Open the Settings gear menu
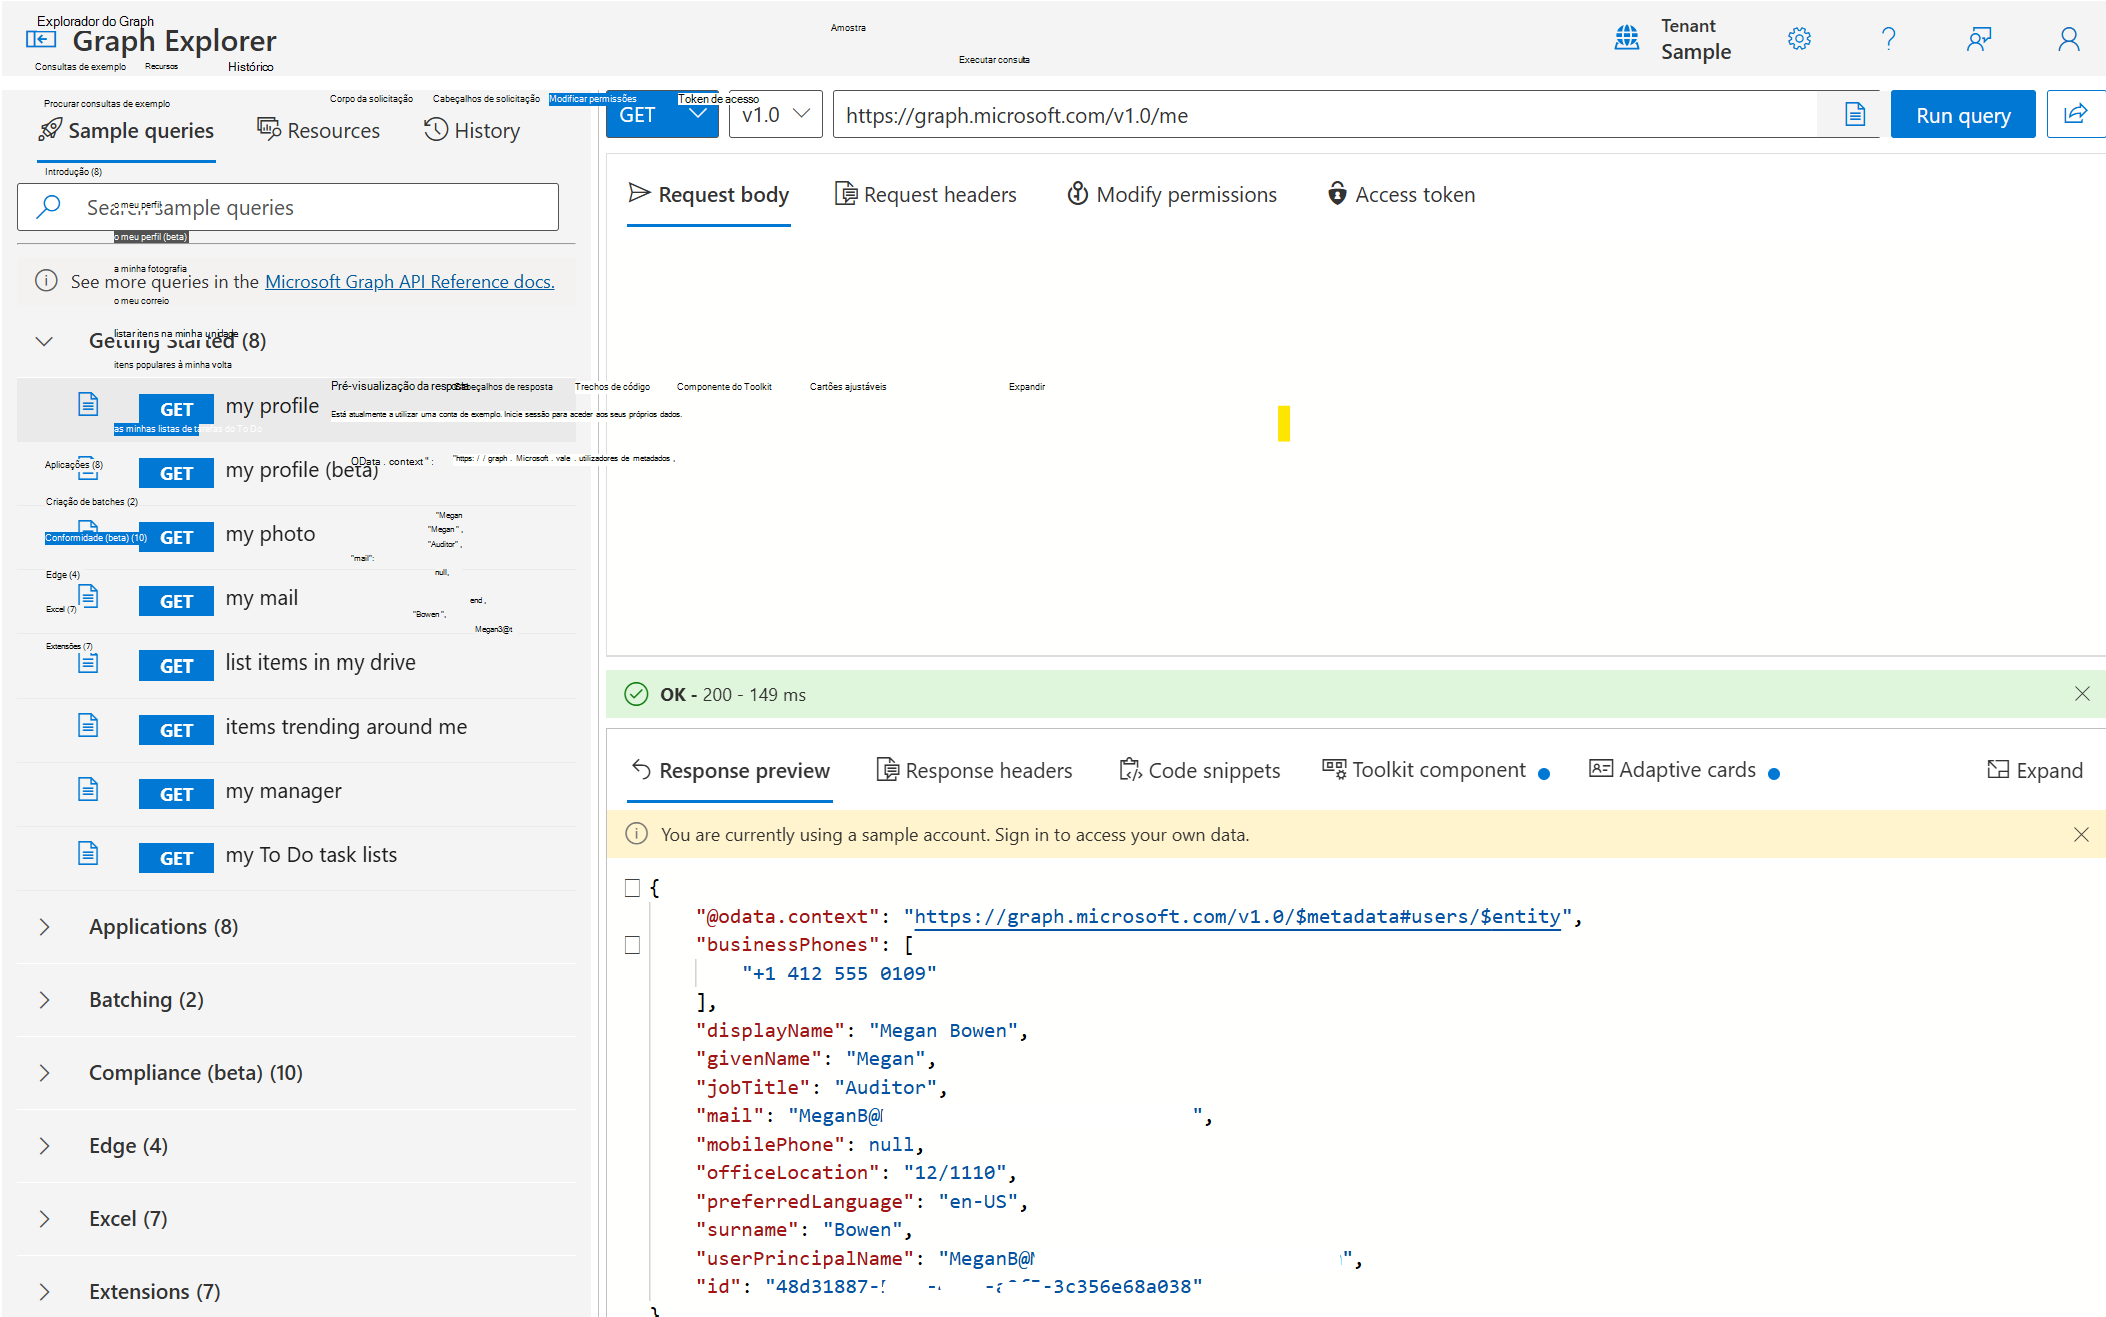2106x1317 pixels. tap(1799, 38)
